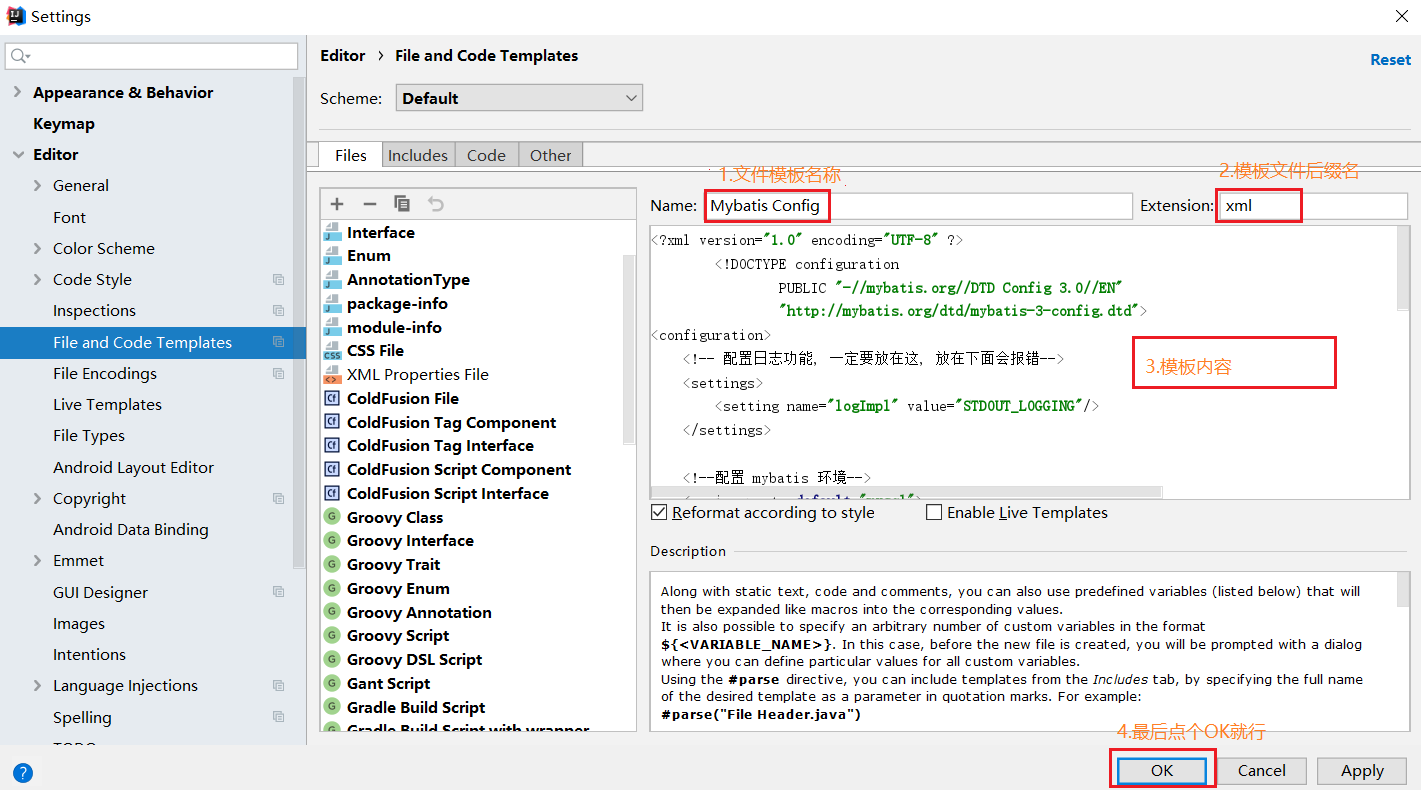The image size is (1421, 790).
Task: Click the Cancel button
Action: point(1262,771)
